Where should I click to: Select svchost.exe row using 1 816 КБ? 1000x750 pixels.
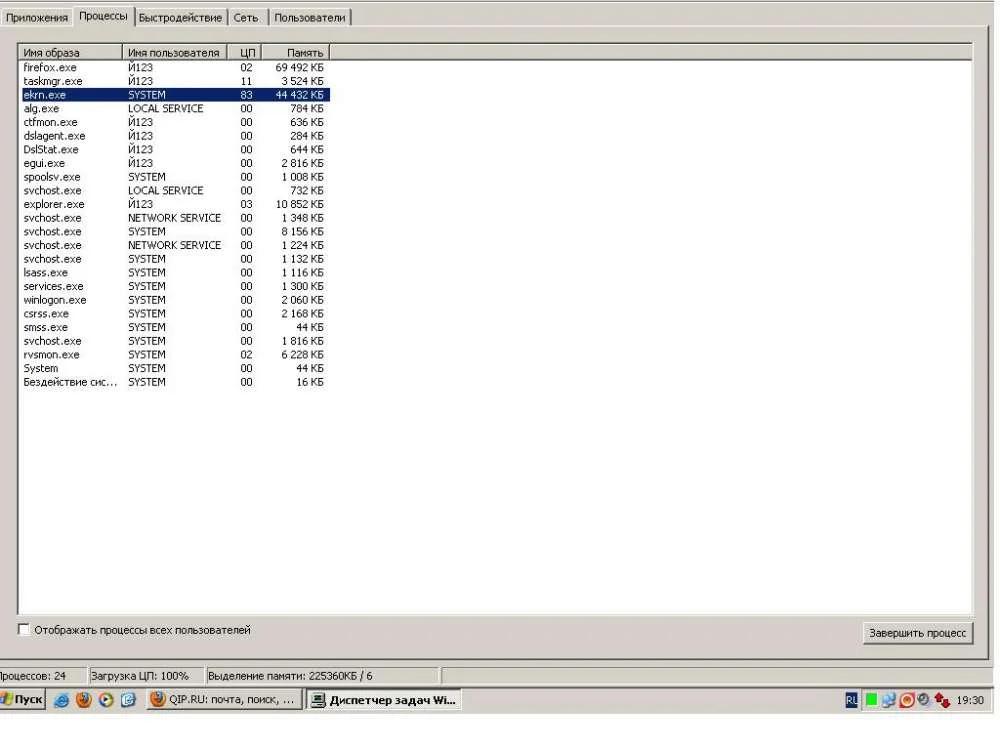175,341
